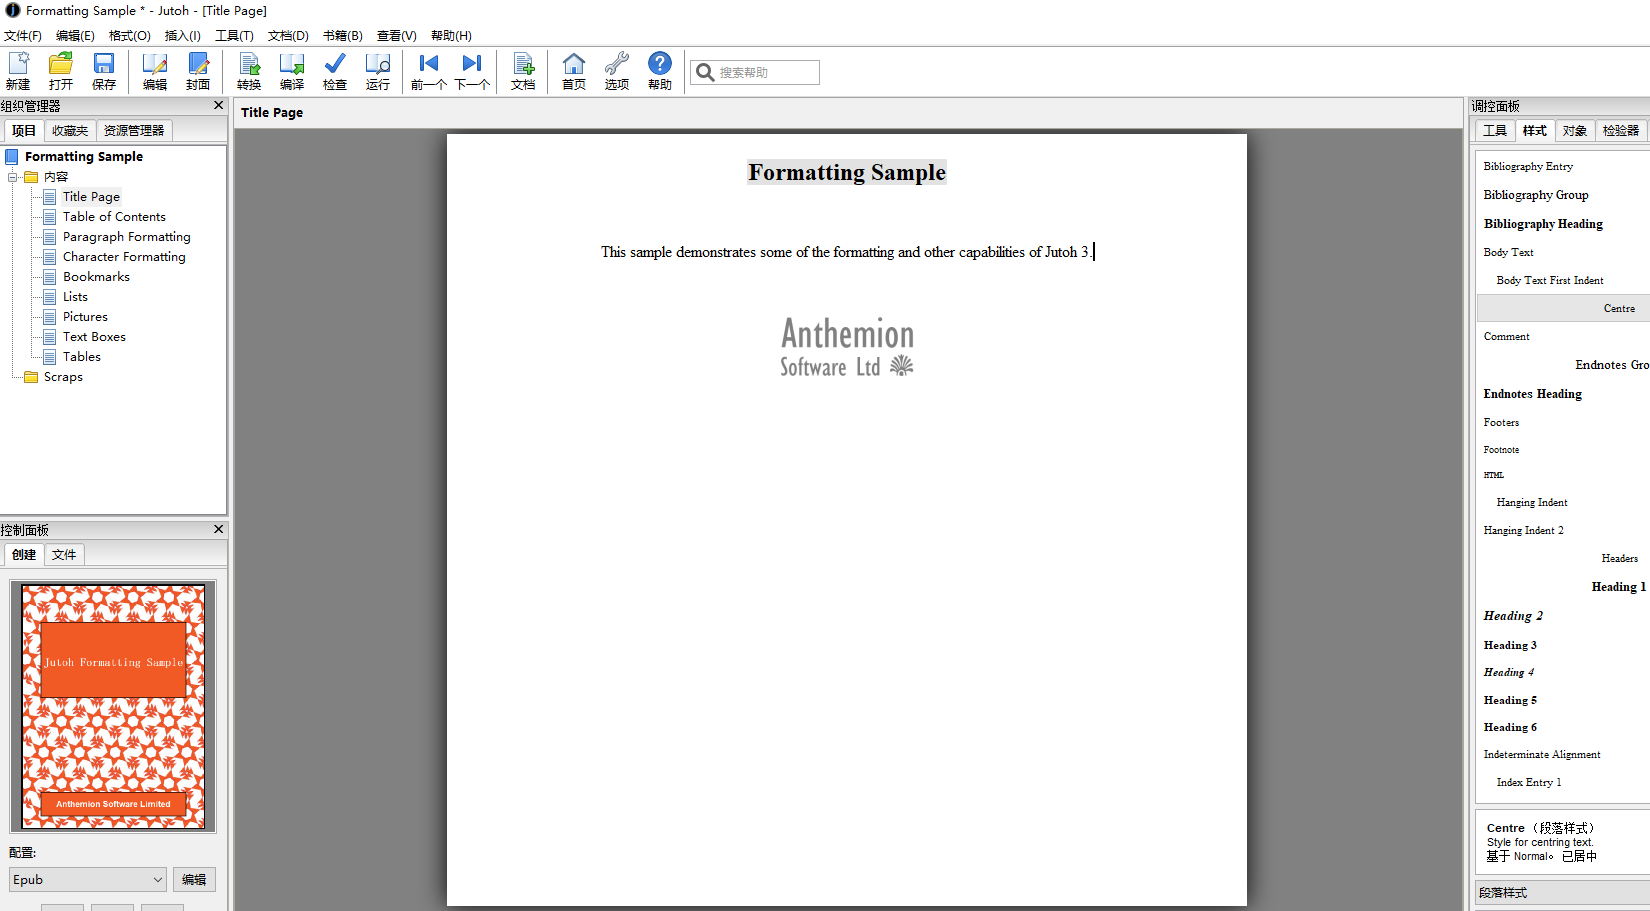Open the 帮助(H) menu

point(451,35)
